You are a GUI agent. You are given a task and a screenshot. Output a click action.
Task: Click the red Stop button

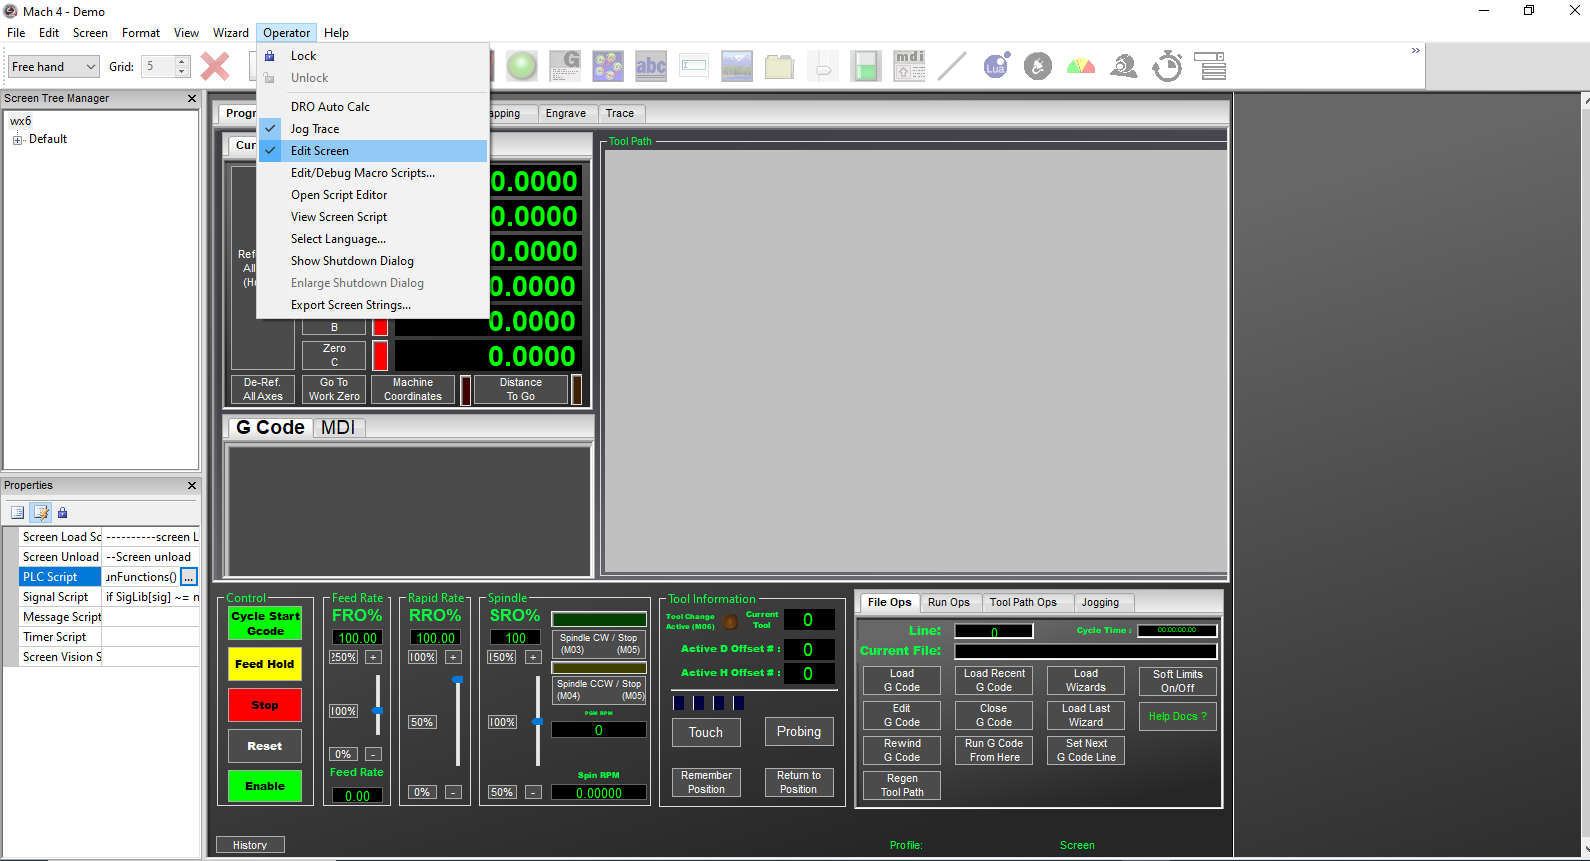pos(265,705)
